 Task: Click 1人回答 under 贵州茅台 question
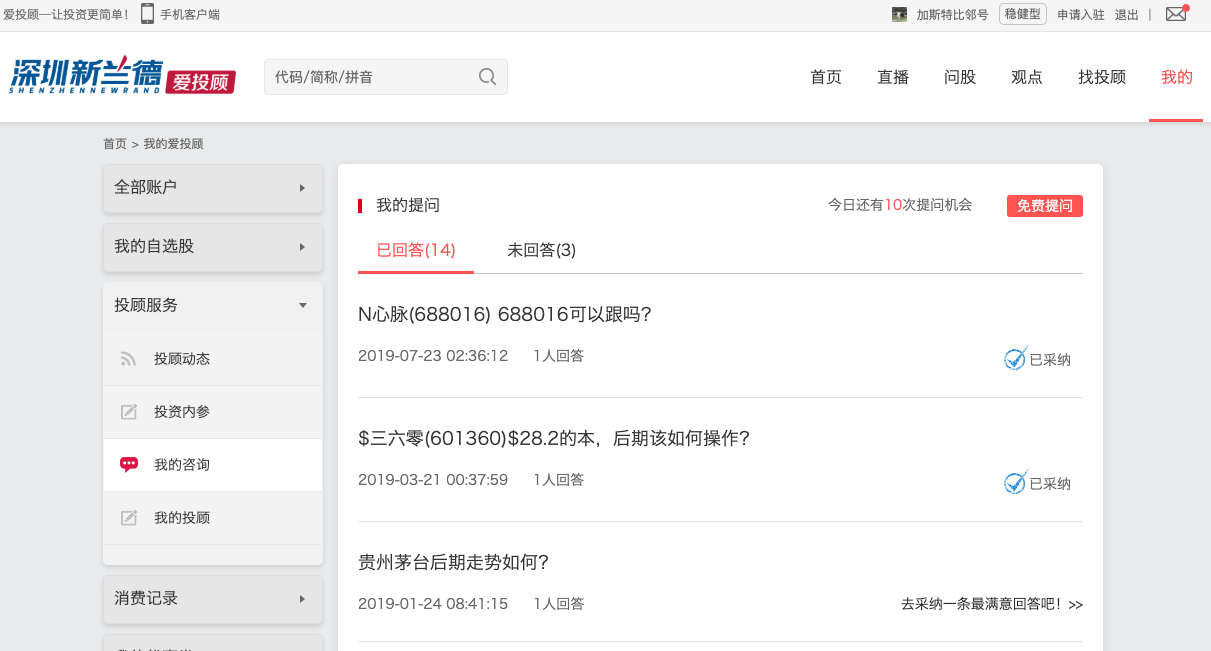(x=559, y=604)
